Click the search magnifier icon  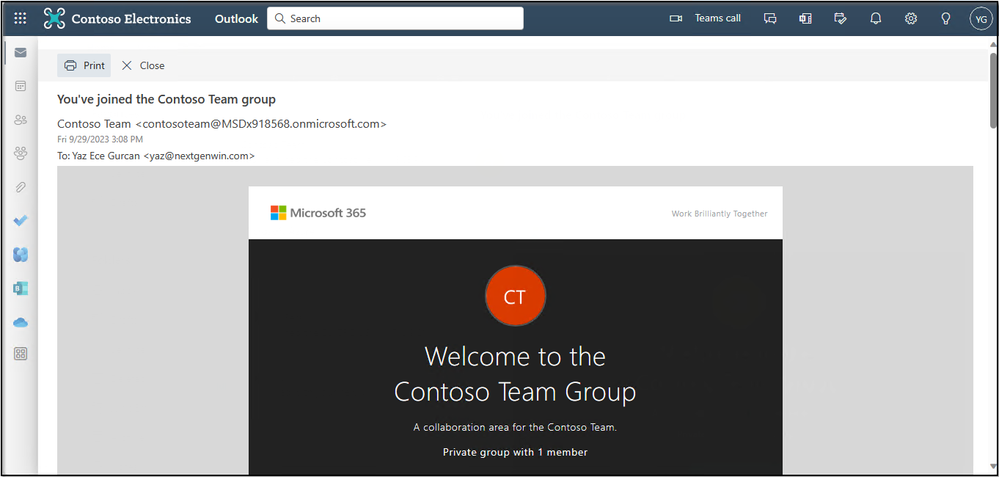(x=280, y=18)
